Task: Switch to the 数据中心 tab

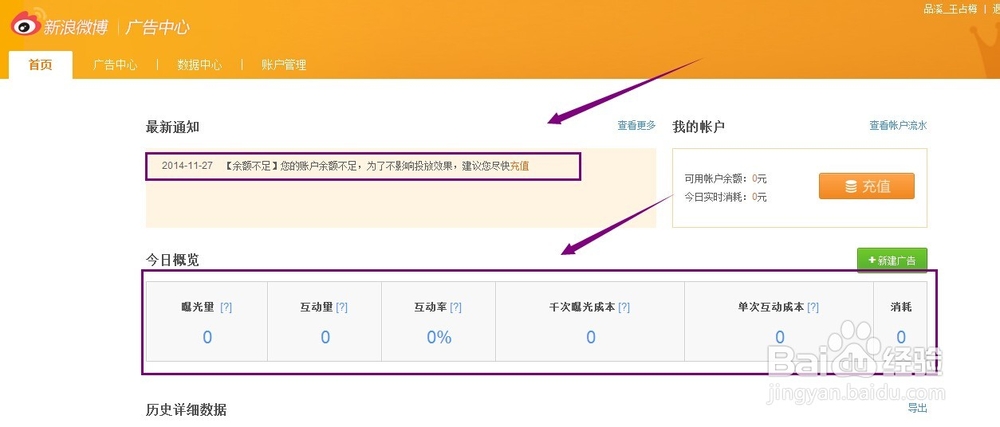Action: [x=200, y=65]
